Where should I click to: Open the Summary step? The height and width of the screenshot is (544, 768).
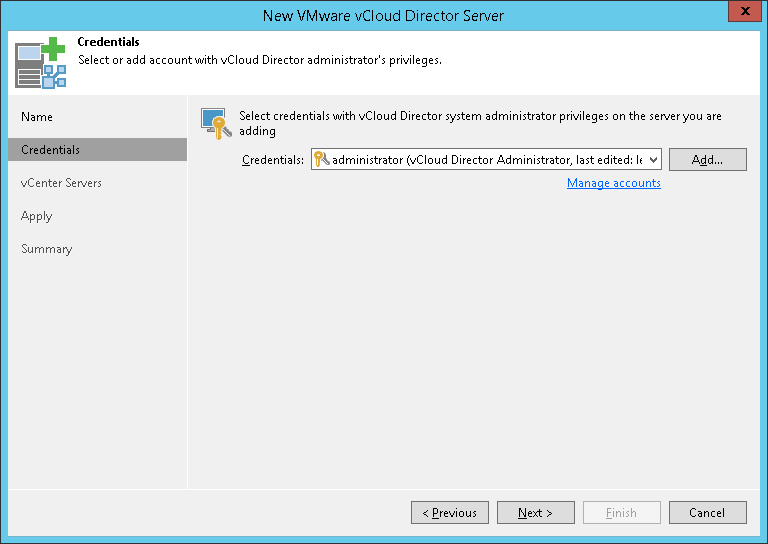(x=46, y=249)
